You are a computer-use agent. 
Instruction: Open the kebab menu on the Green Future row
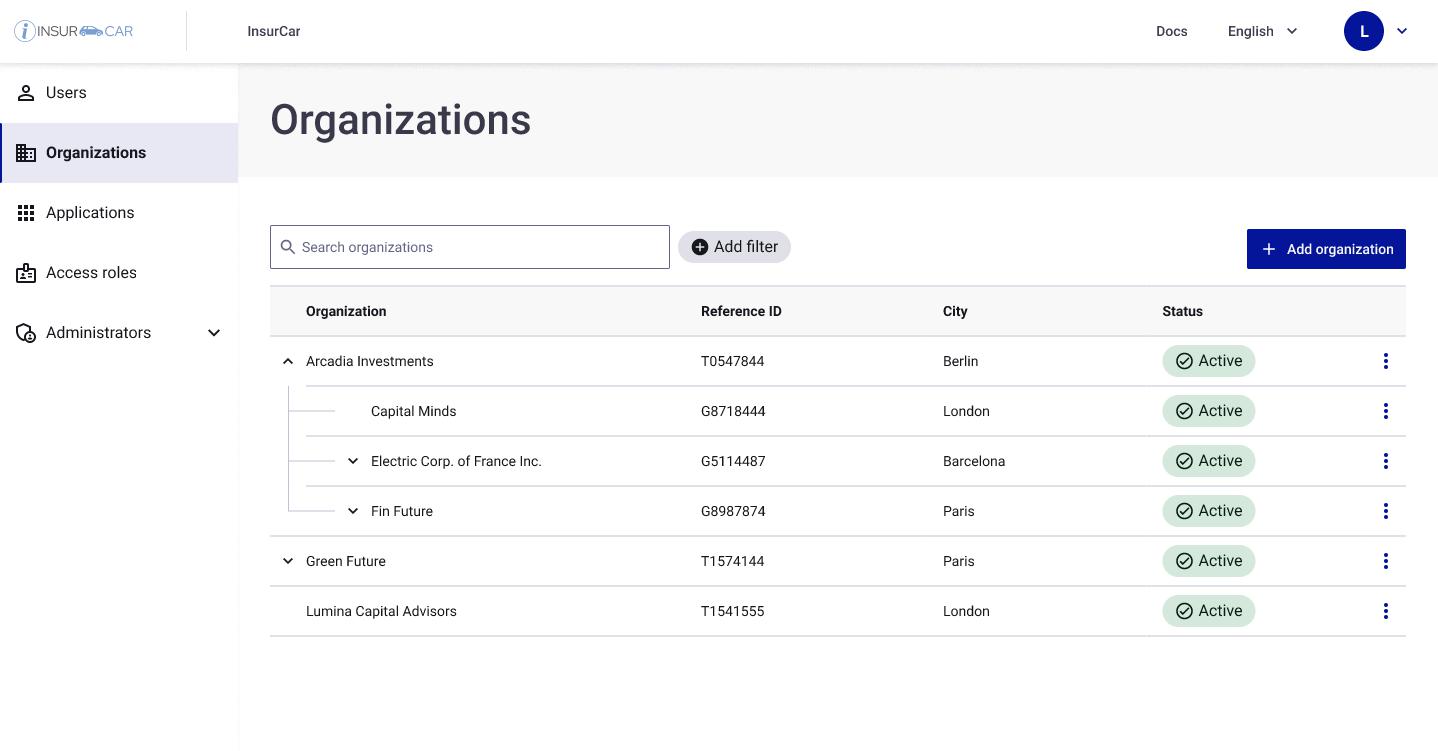pyautogui.click(x=1386, y=561)
